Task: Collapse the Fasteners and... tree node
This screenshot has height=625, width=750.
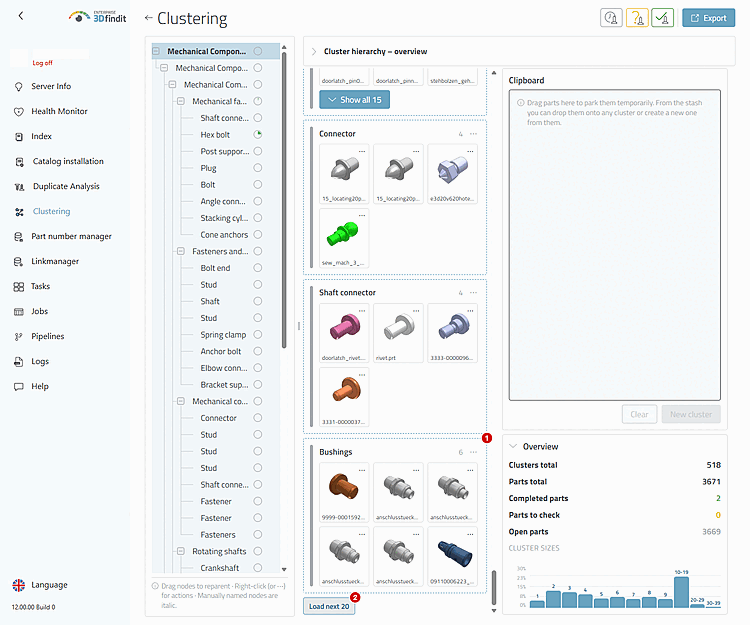Action: (181, 251)
